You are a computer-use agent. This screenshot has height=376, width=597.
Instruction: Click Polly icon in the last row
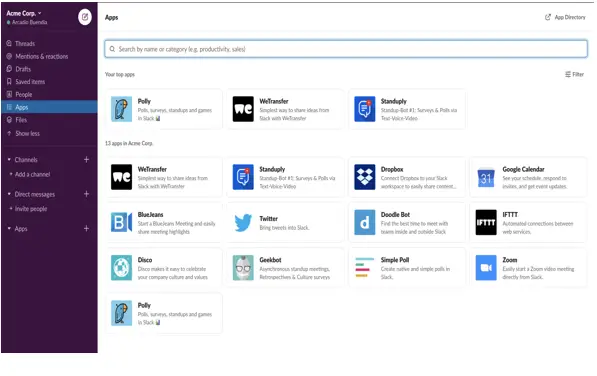coord(121,313)
